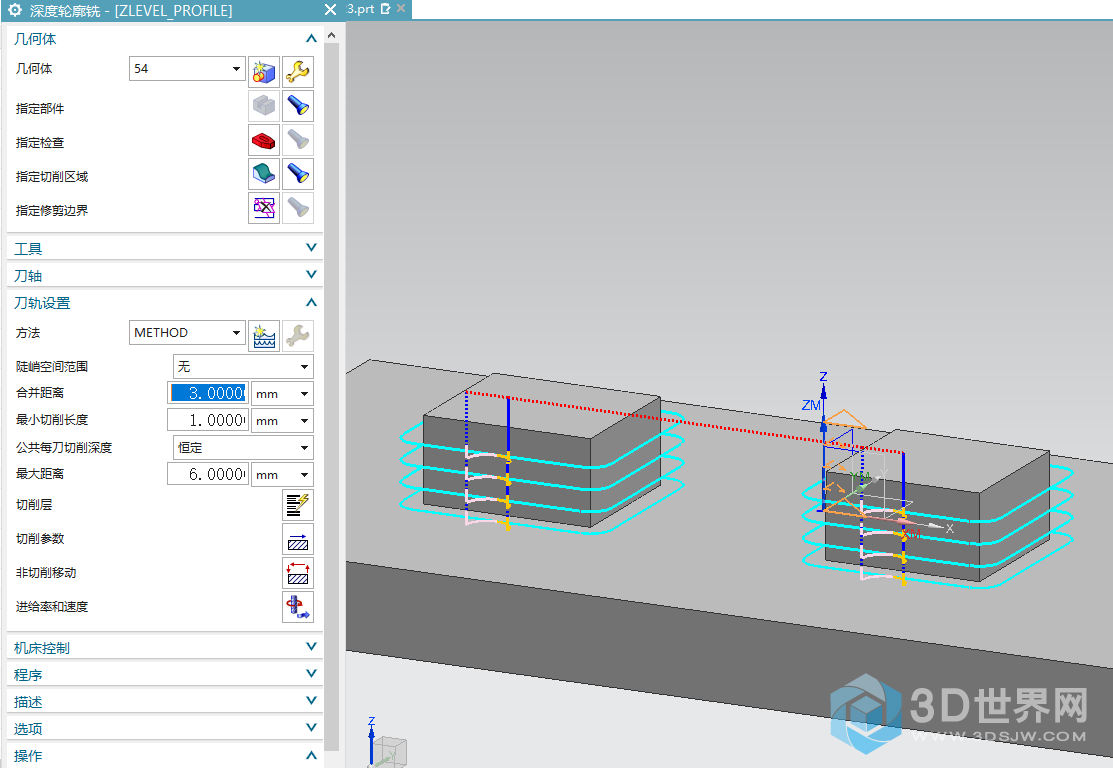Close the 深度轮廓铣 dialog with the X
The image size is (1113, 768).
[x=330, y=10]
